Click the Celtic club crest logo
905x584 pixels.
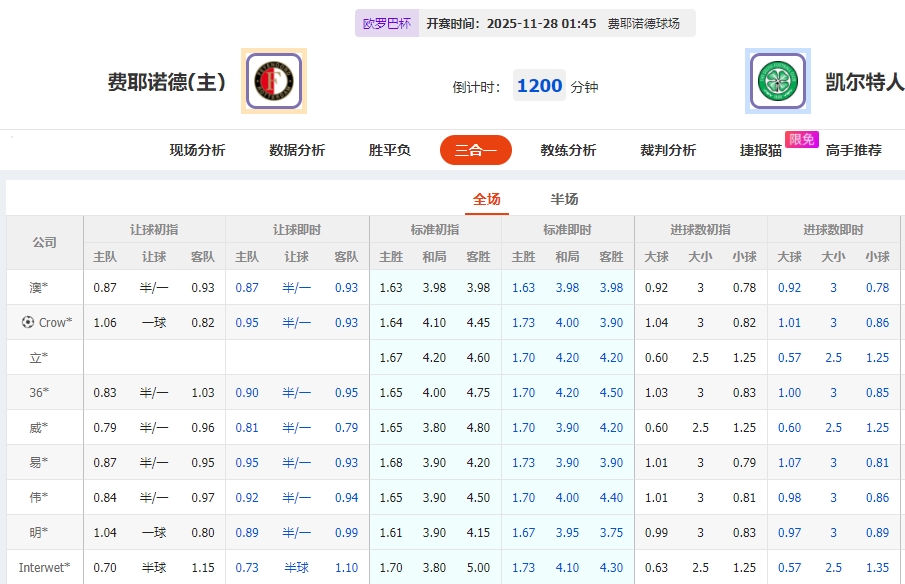777,81
